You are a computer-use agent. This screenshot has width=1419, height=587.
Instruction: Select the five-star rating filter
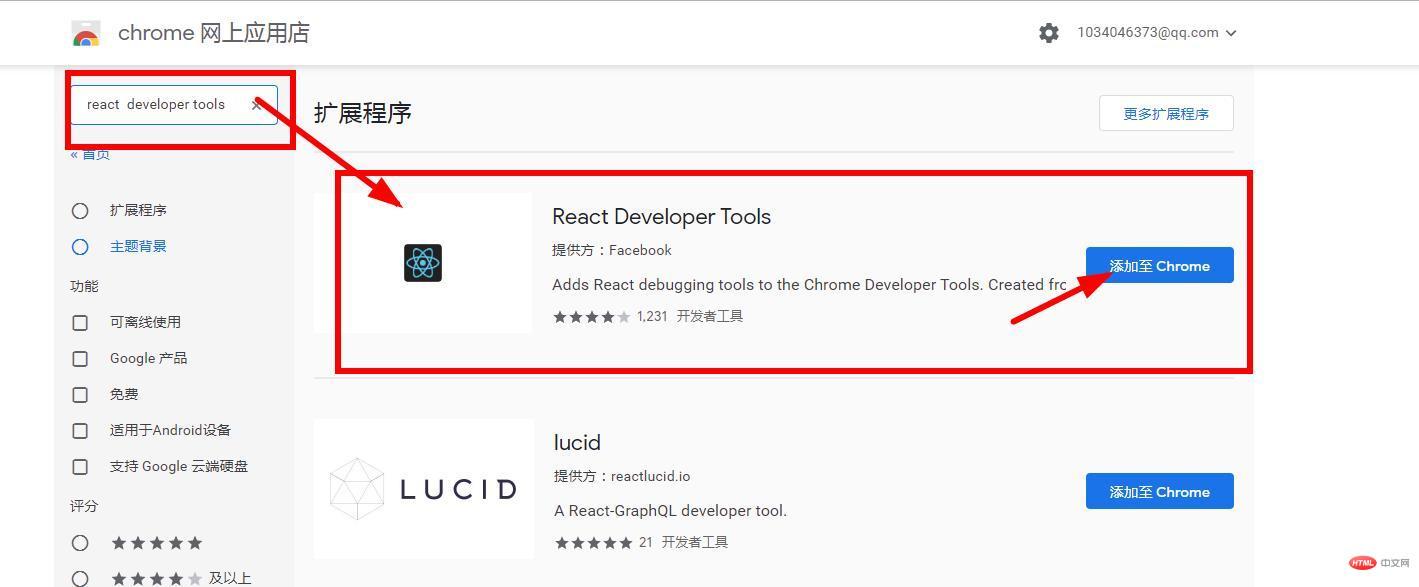(80, 543)
